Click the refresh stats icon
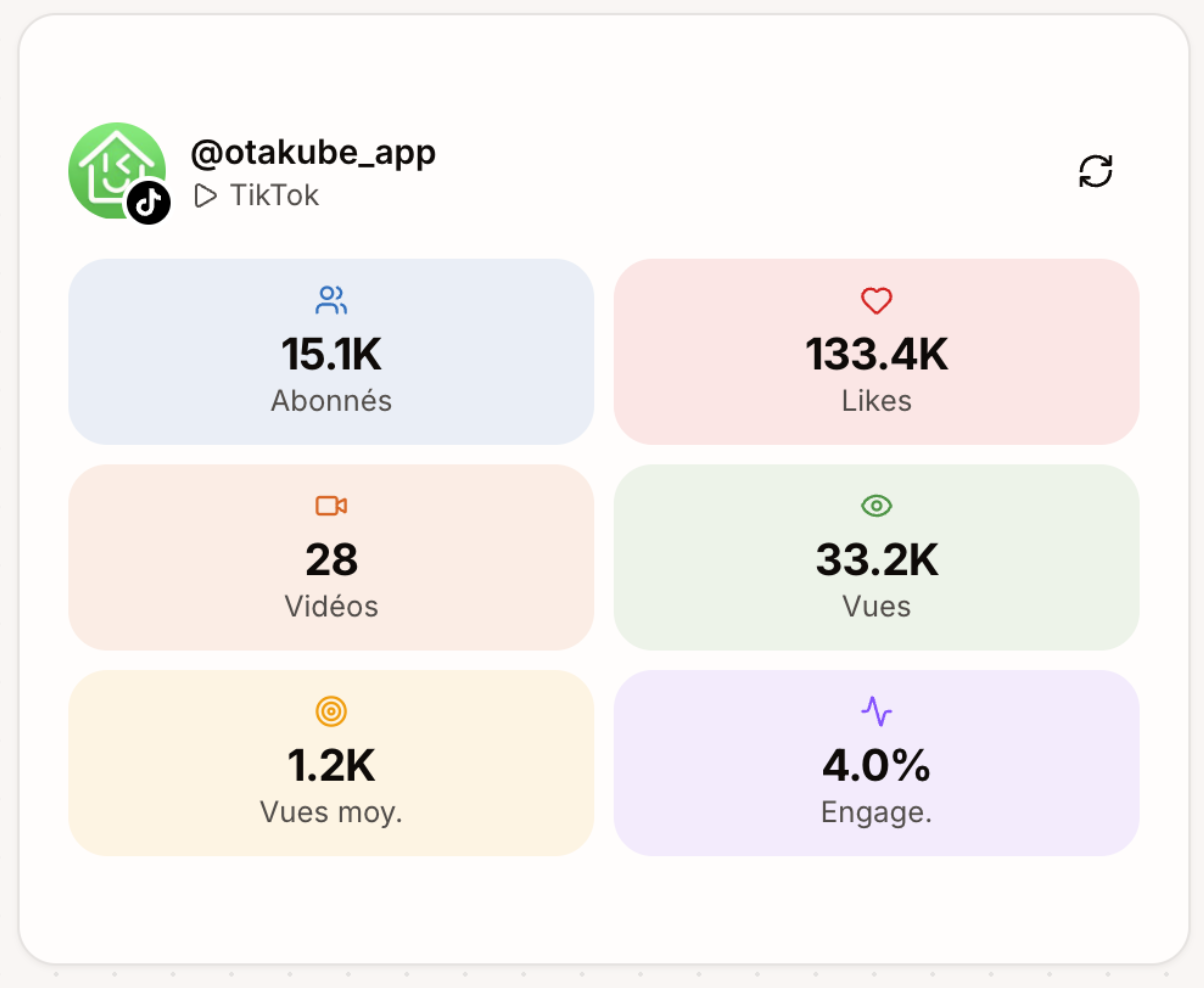The height and width of the screenshot is (988, 1204). [x=1097, y=171]
